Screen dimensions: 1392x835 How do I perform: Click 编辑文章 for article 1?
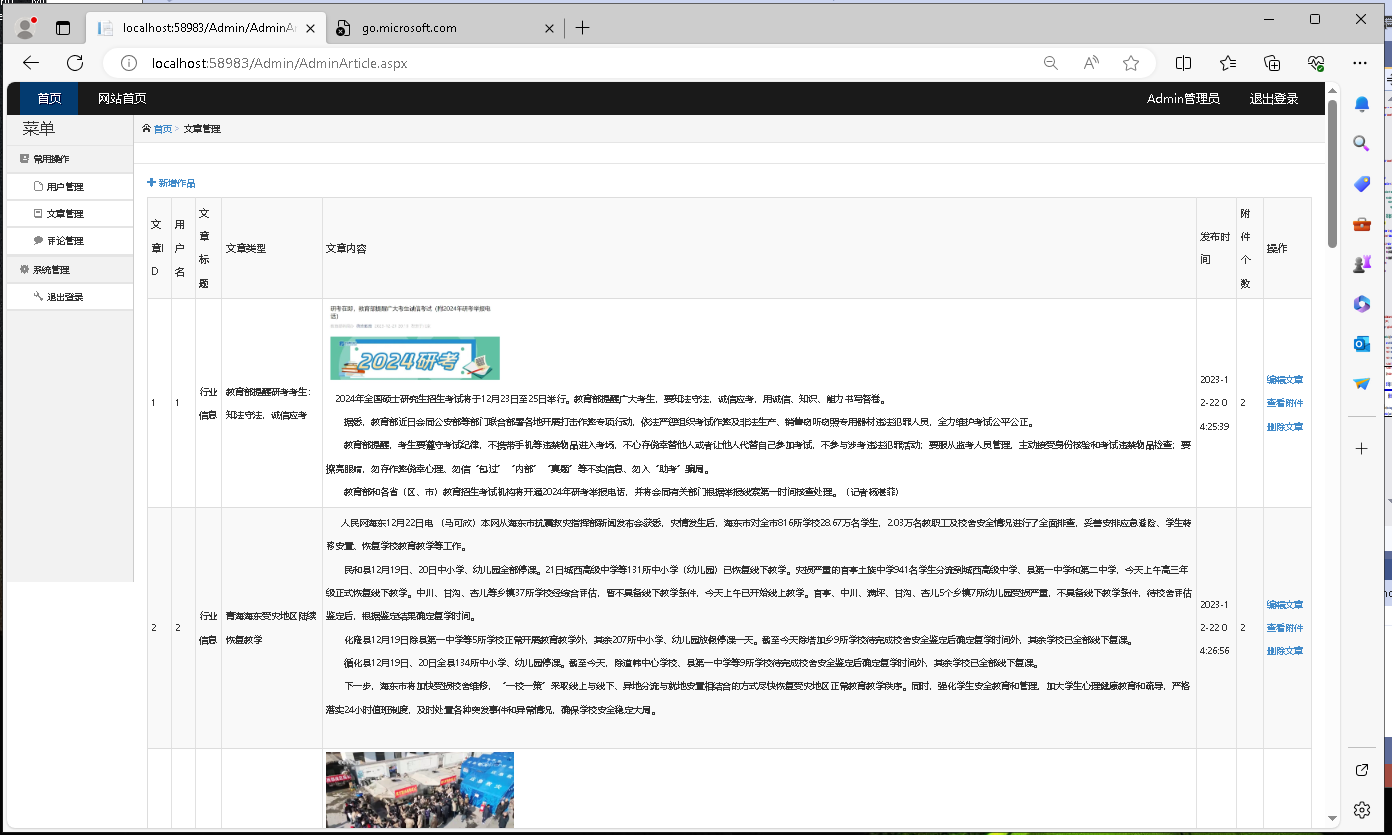tap(1285, 379)
